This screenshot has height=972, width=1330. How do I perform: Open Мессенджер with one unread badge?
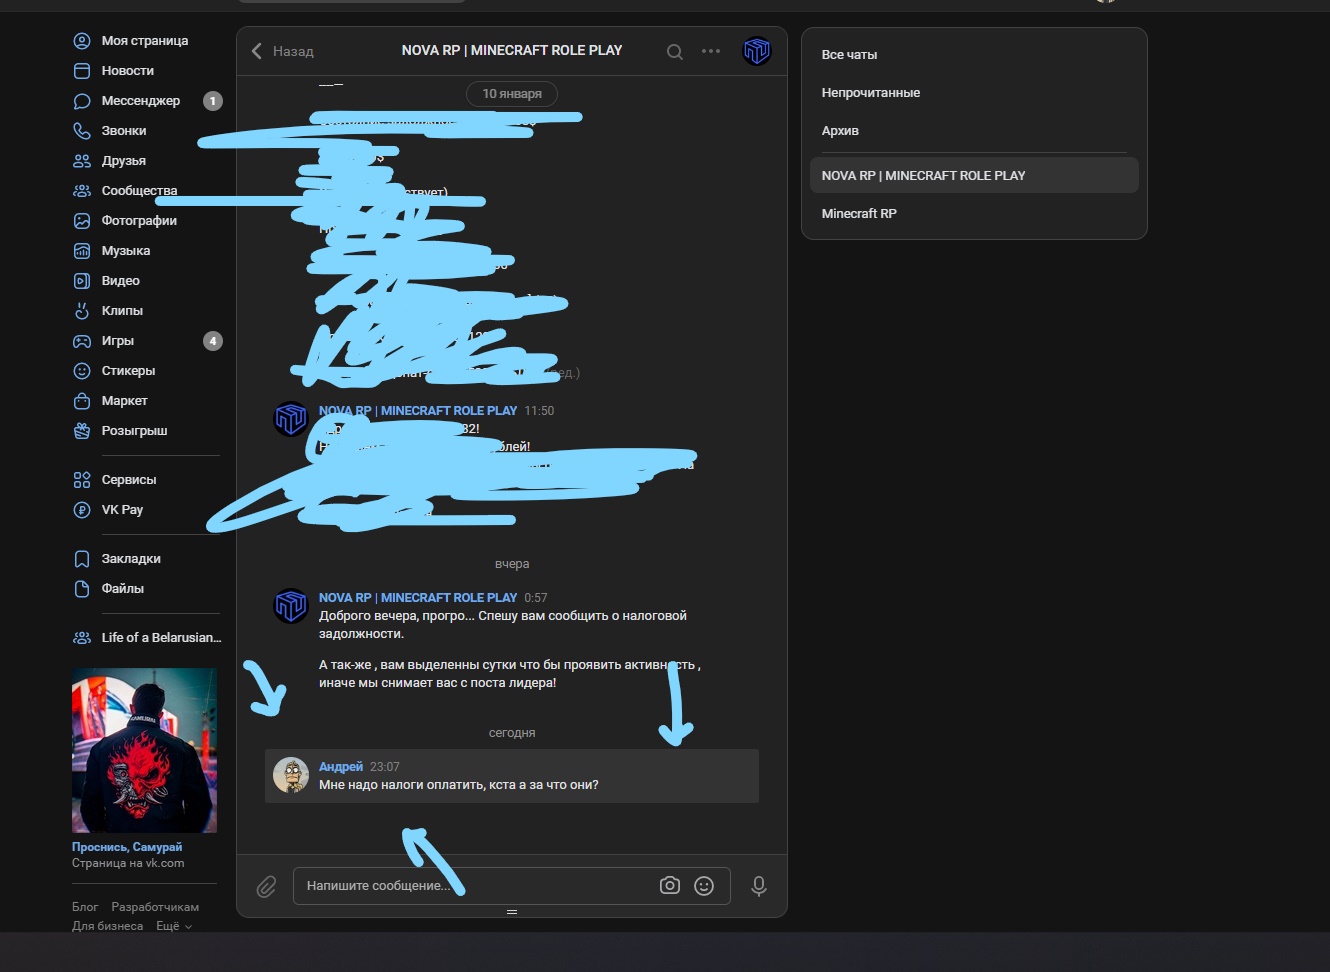(x=145, y=101)
